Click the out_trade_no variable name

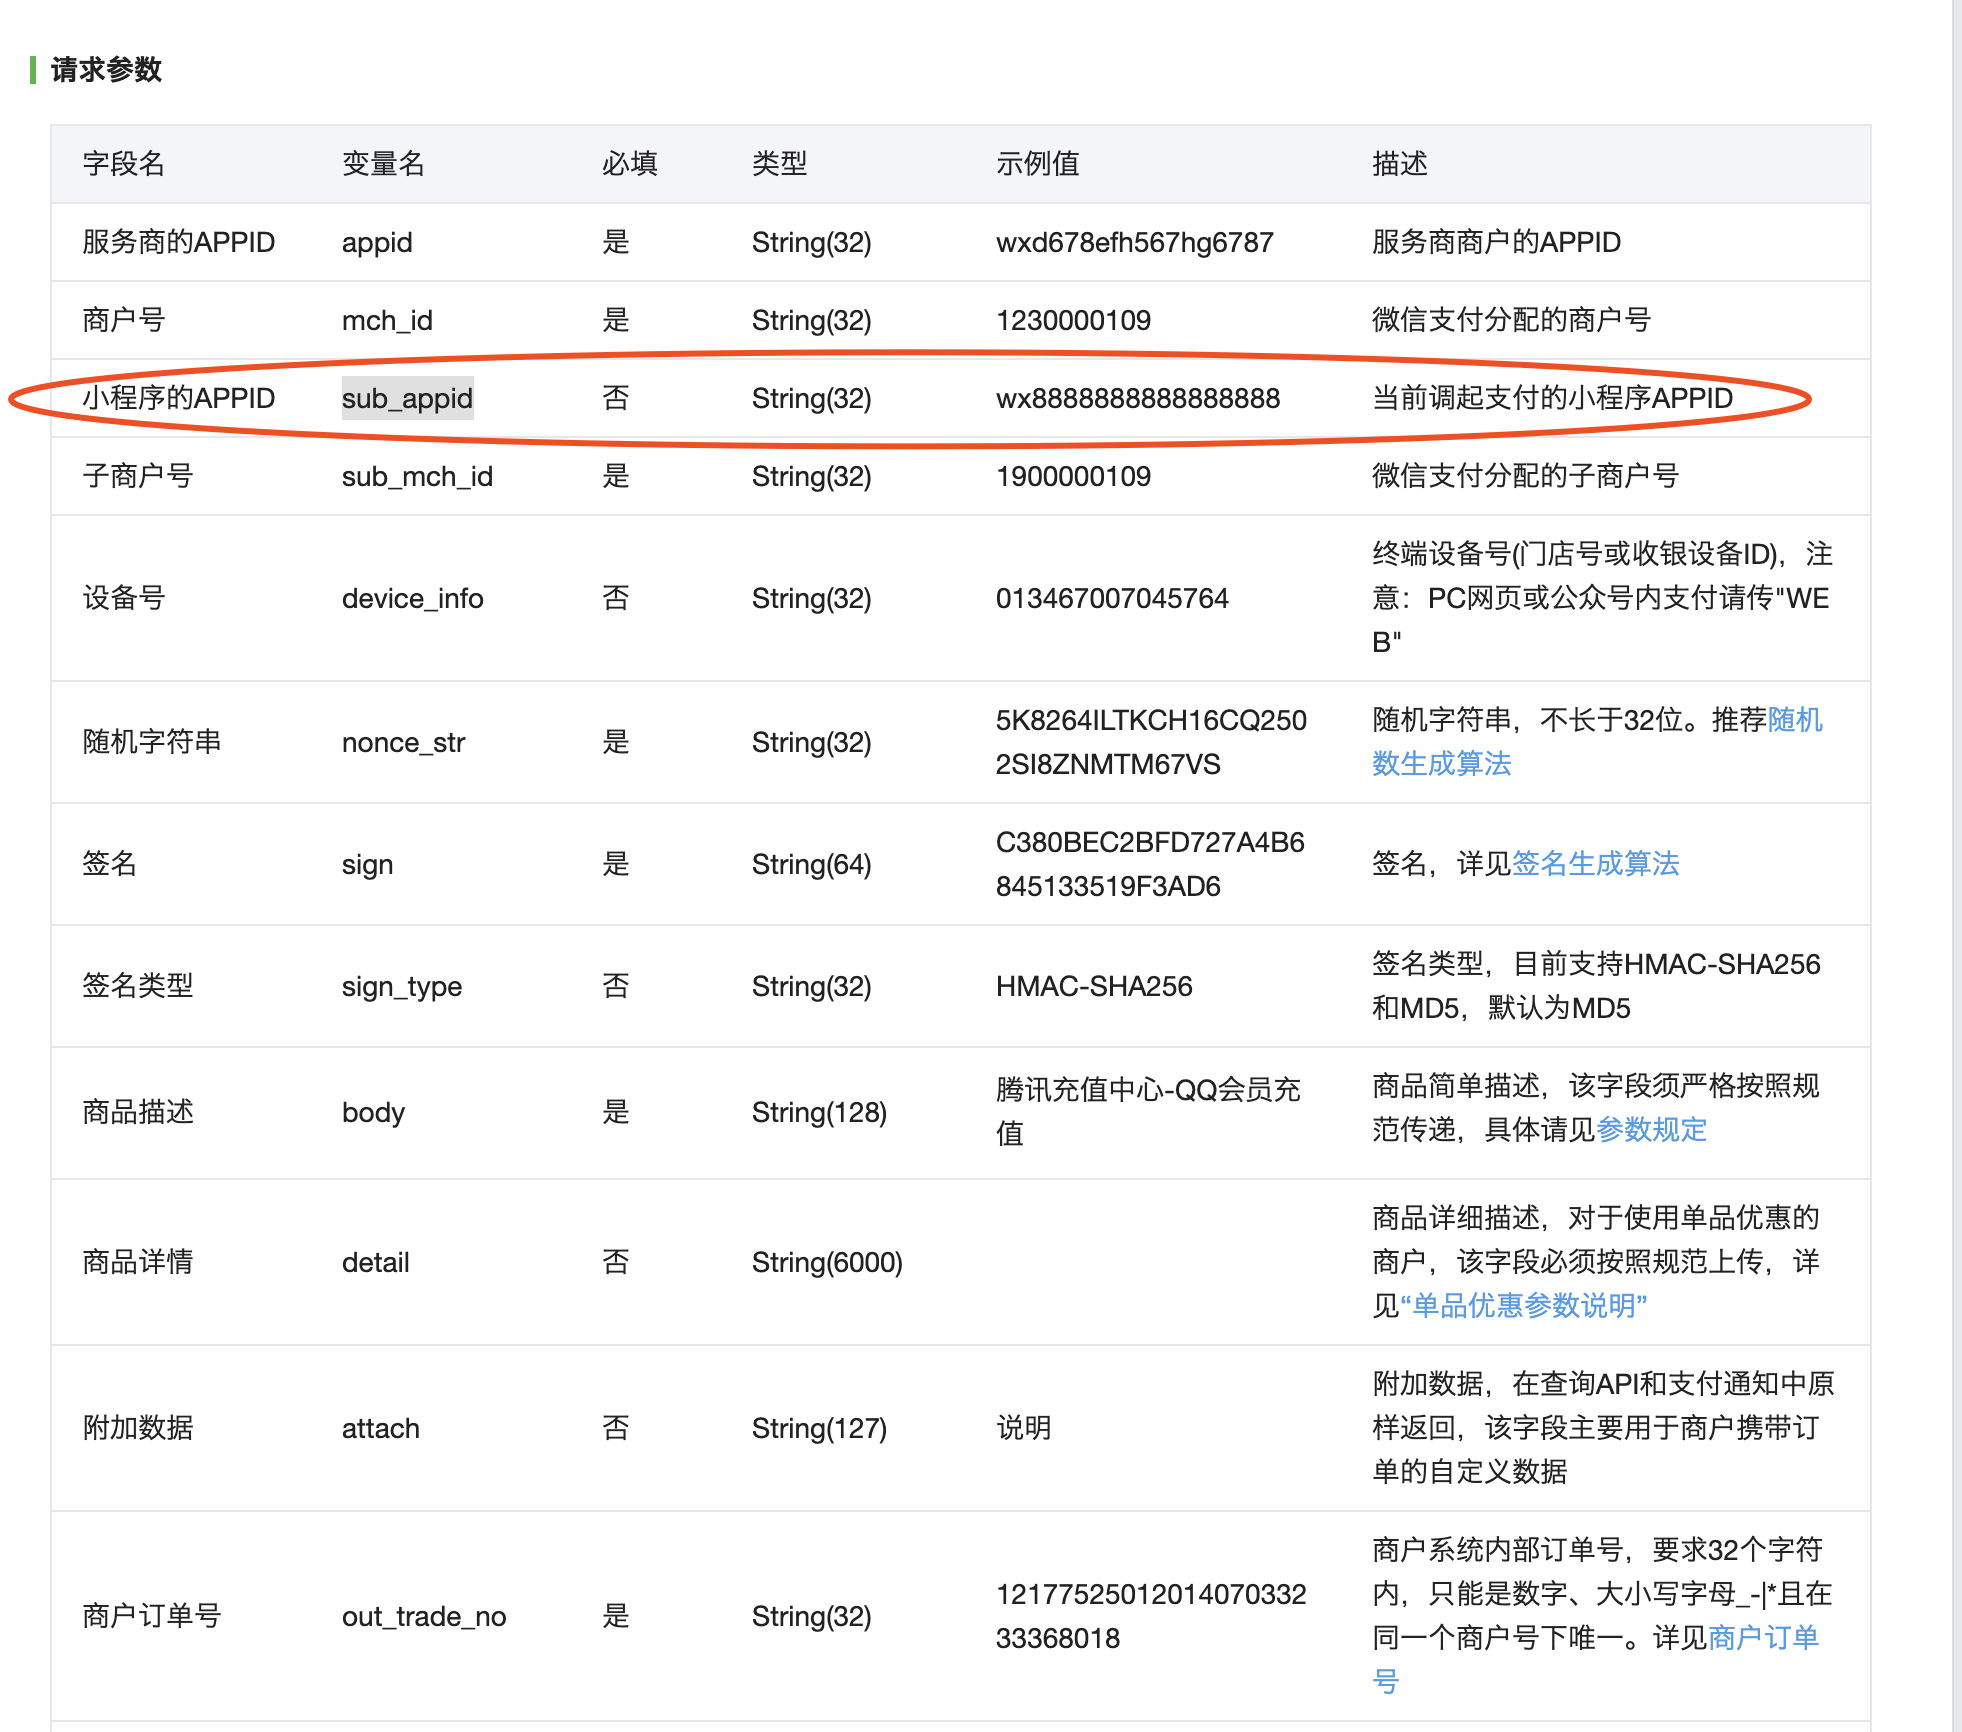[424, 1616]
